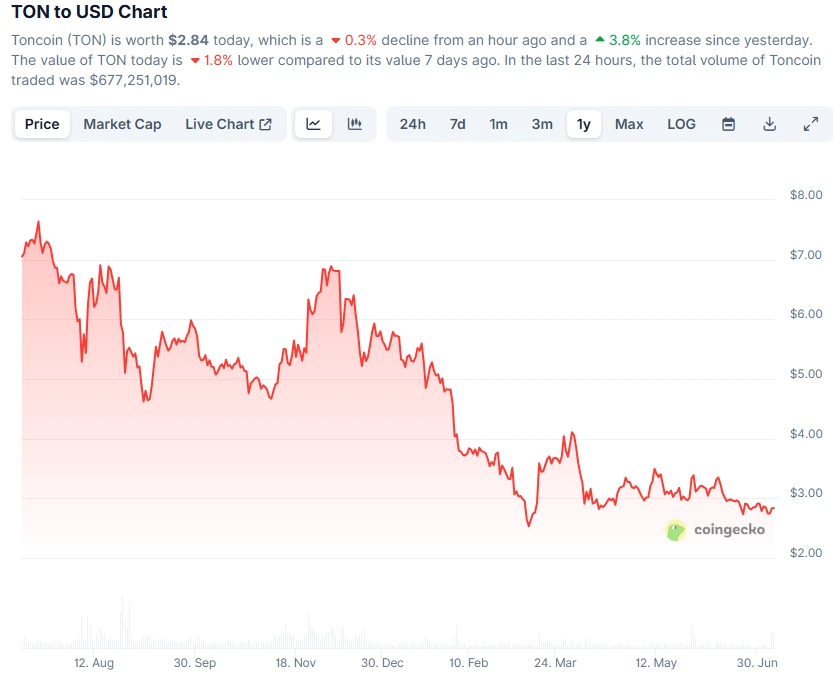
Task: Switch chart range to Max
Action: [x=629, y=123]
